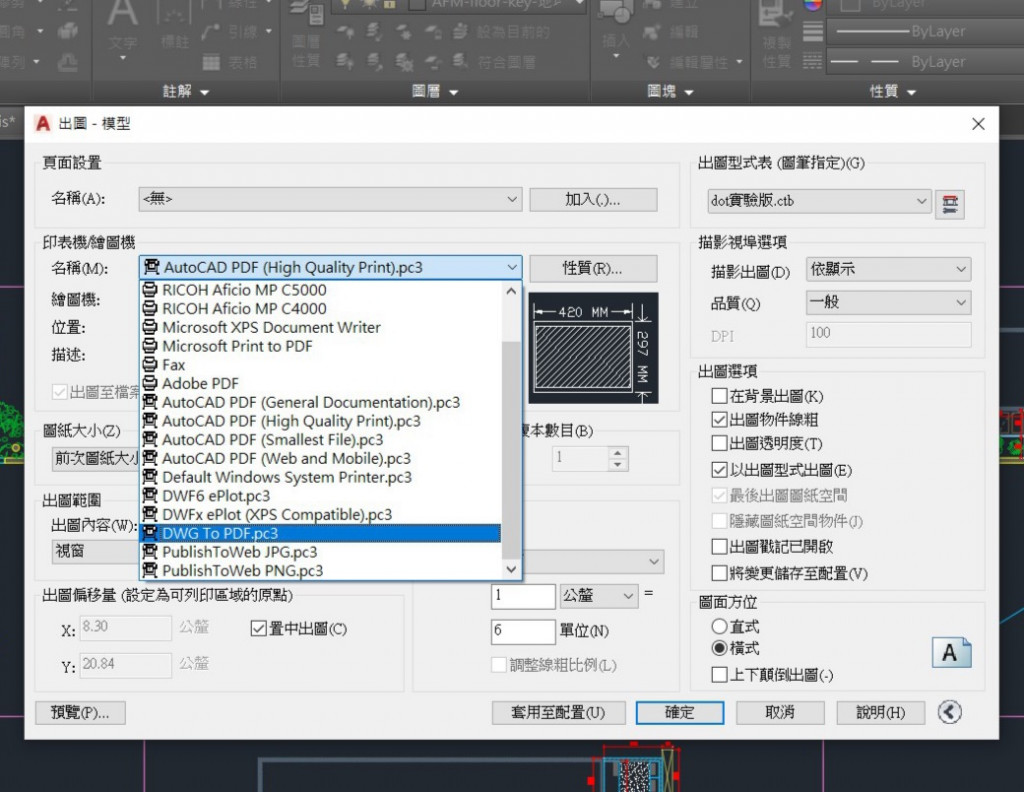Open the page setup name dropdown
This screenshot has width=1024, height=792.
coord(330,199)
